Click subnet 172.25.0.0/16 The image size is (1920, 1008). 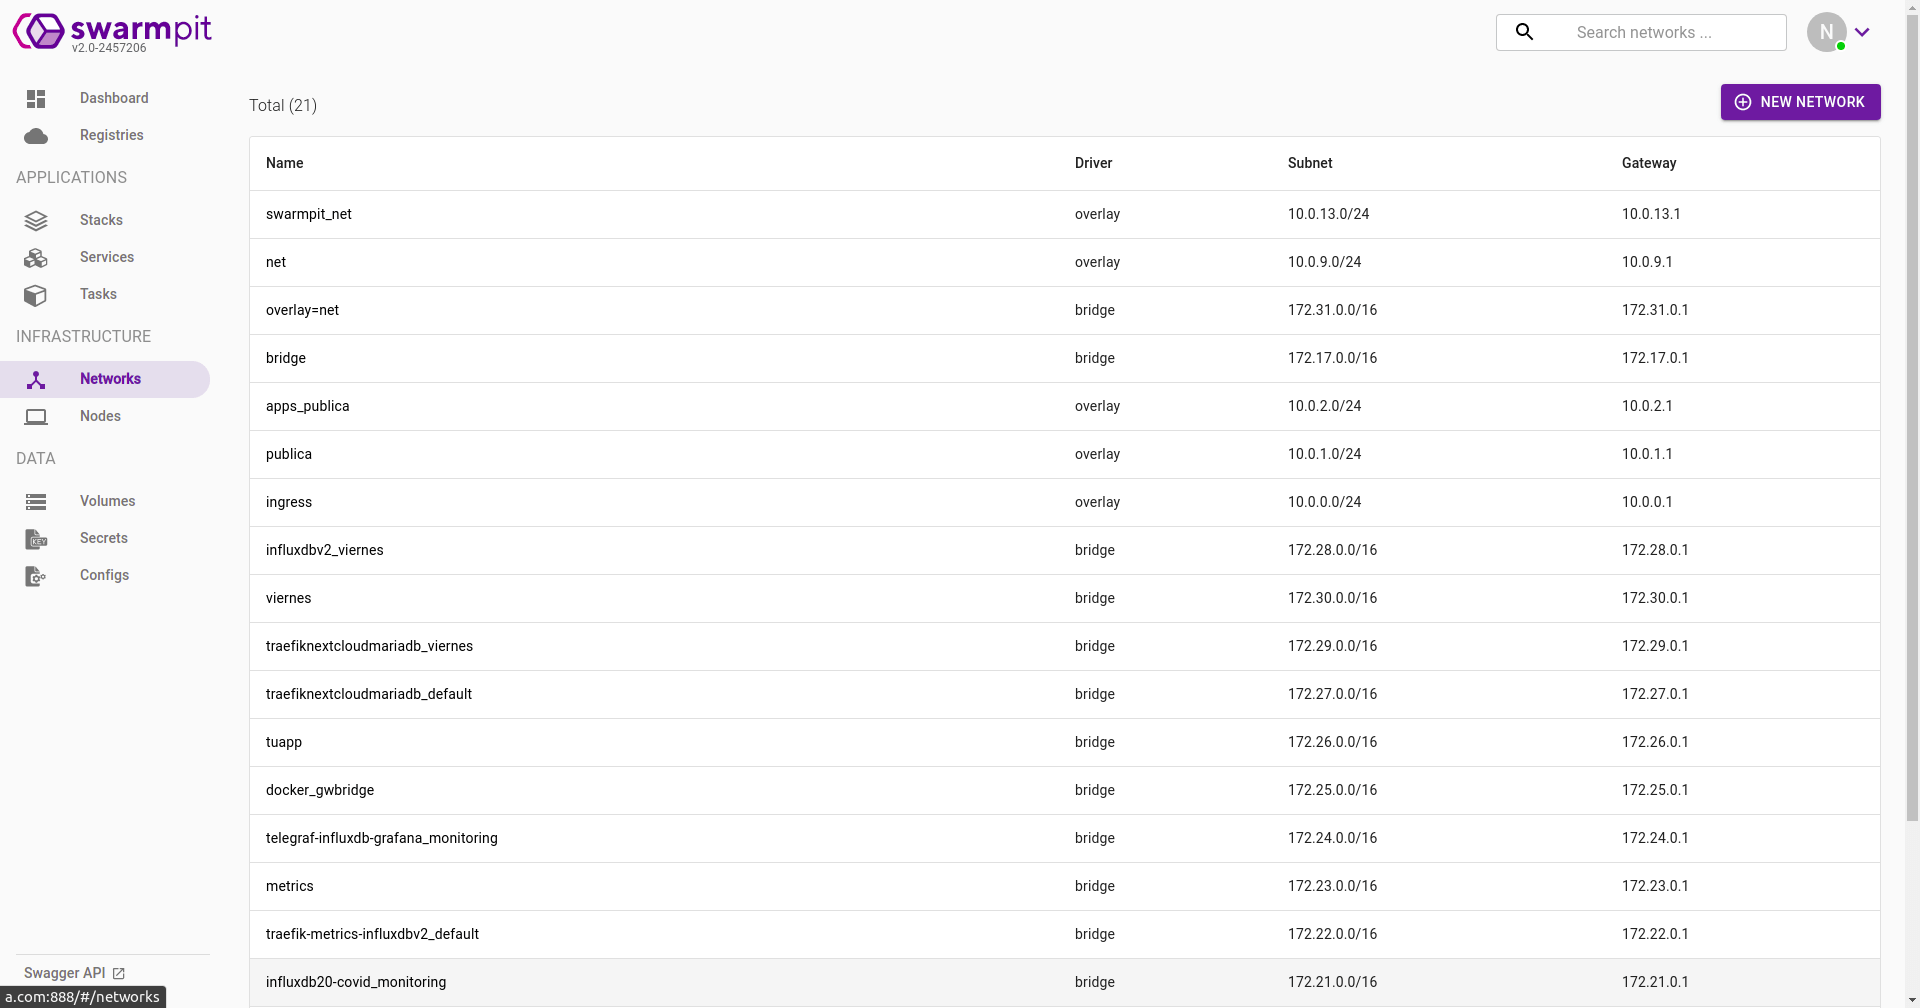pos(1332,790)
